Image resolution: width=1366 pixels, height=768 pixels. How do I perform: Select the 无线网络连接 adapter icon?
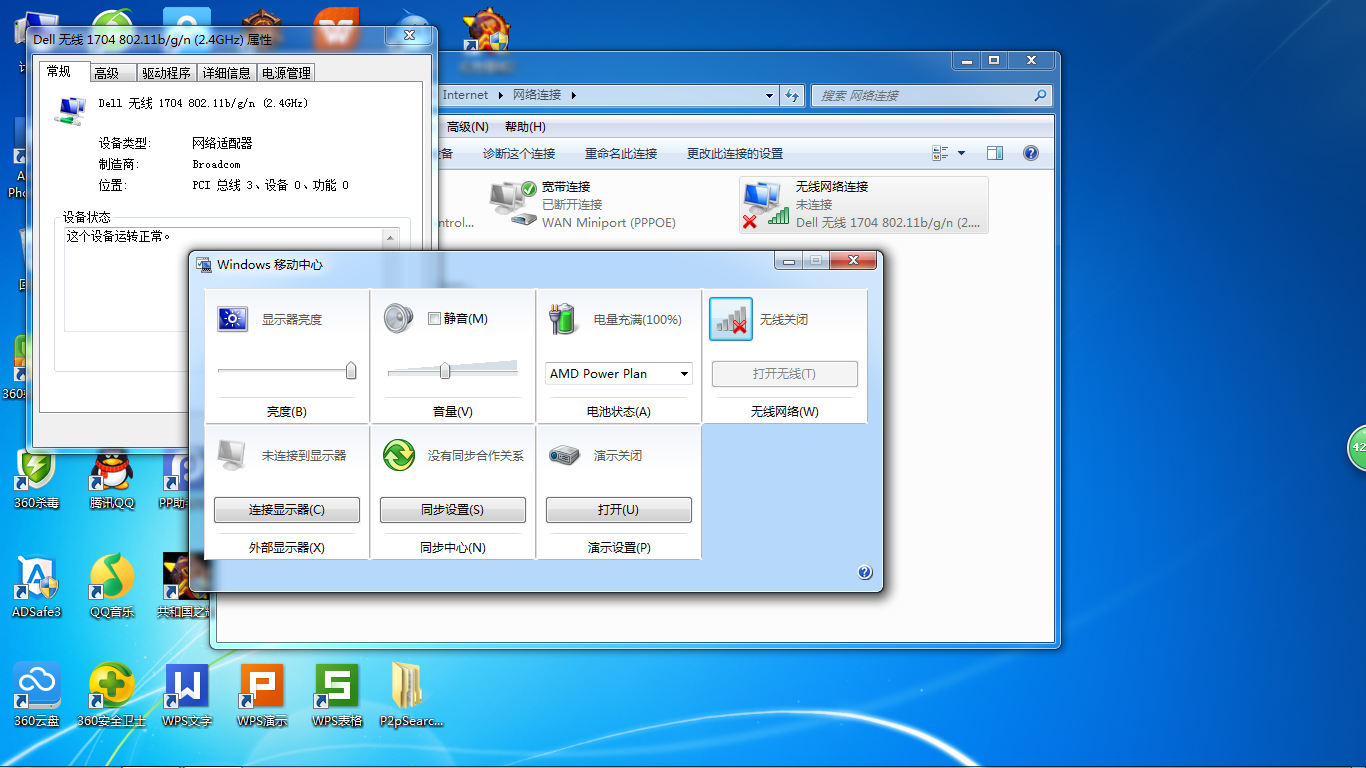point(766,204)
